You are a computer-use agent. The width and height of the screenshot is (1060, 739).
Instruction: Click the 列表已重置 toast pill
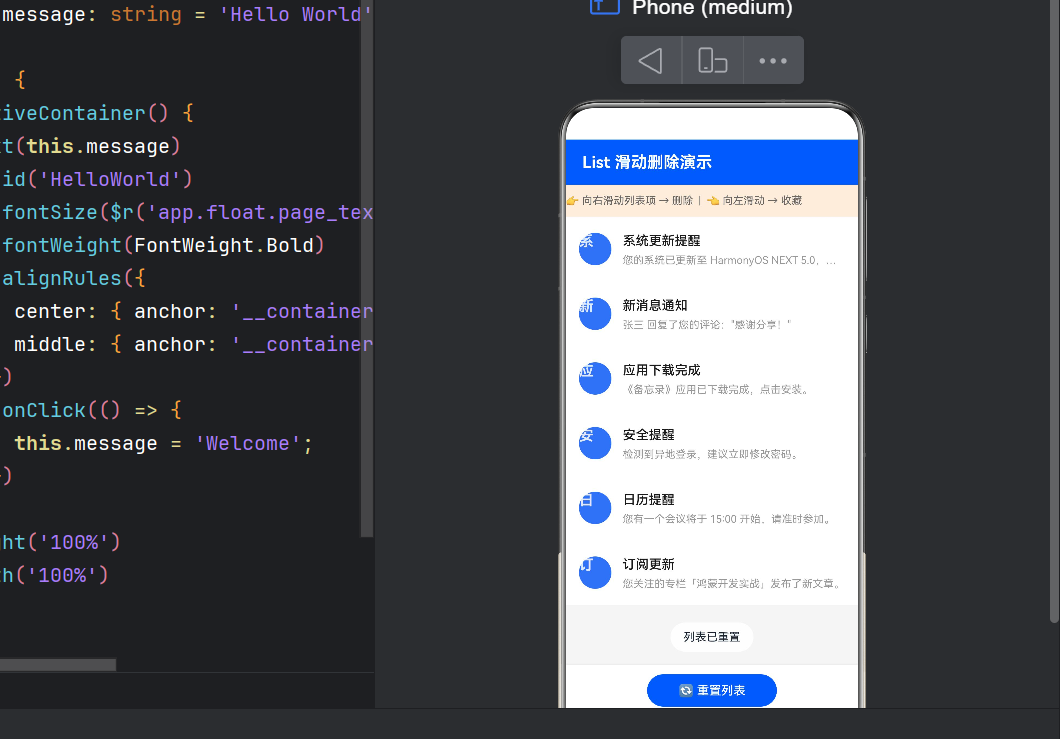[712, 637]
